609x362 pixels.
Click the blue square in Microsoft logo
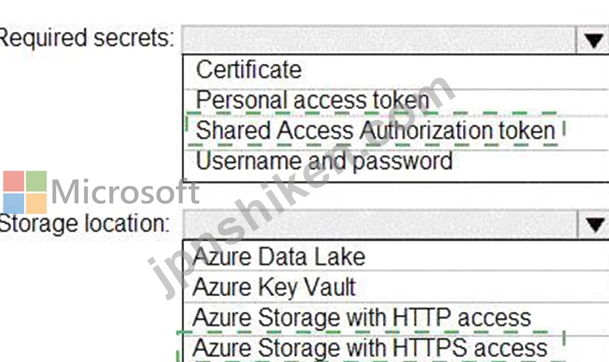click(14, 204)
